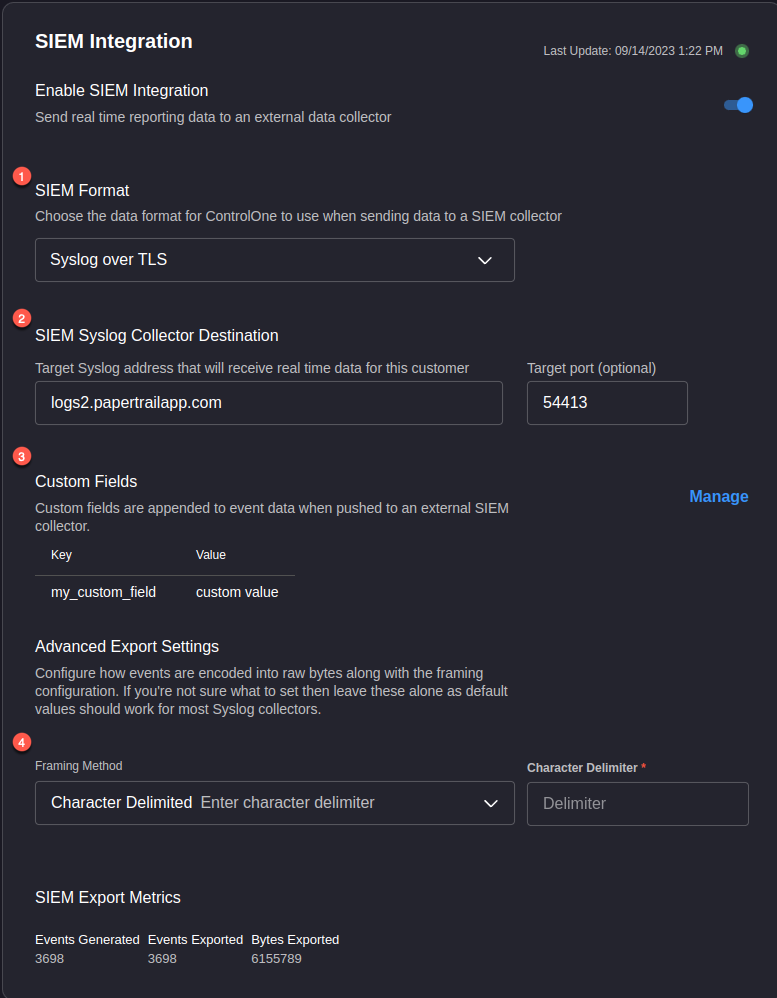Click the Value column header
Image resolution: width=777 pixels, height=998 pixels.
211,555
